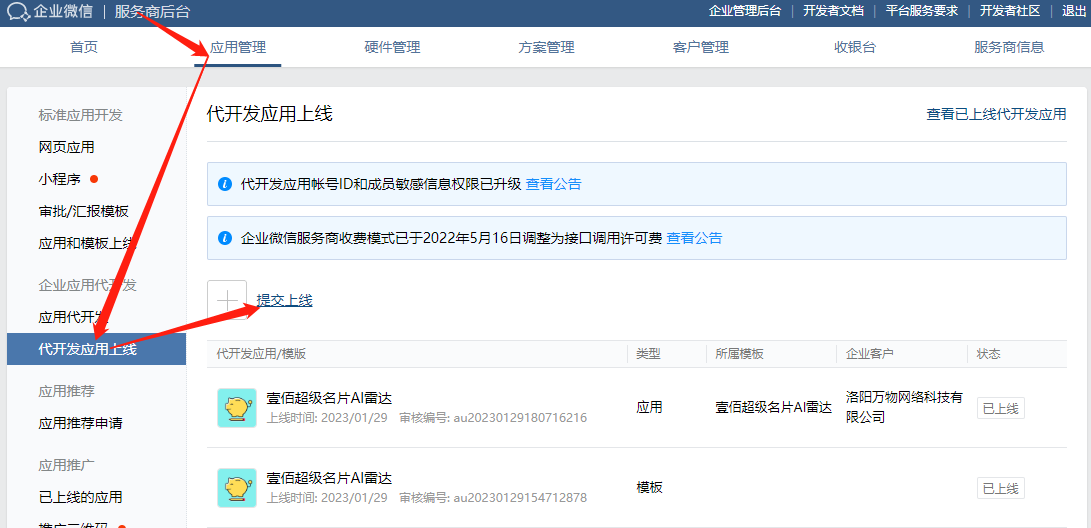This screenshot has height=528, width=1091.
Task: Switch to the 客户管理 tab
Action: tap(701, 47)
